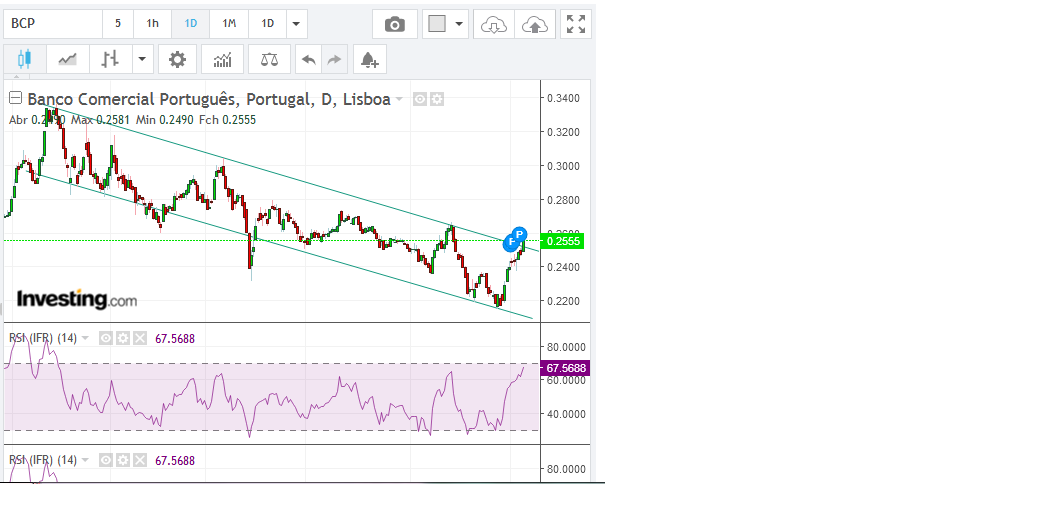Select the candlestick chart type icon
This screenshot has height=526, width=1043.
click(25, 60)
